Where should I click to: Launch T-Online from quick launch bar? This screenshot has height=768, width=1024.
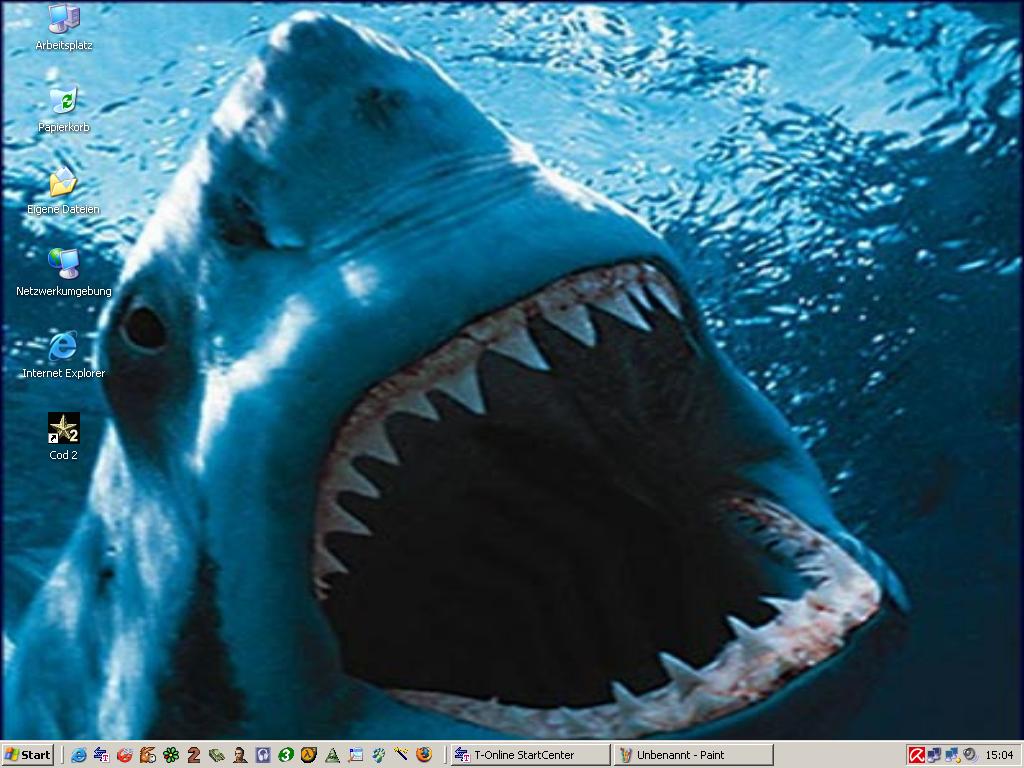point(101,755)
